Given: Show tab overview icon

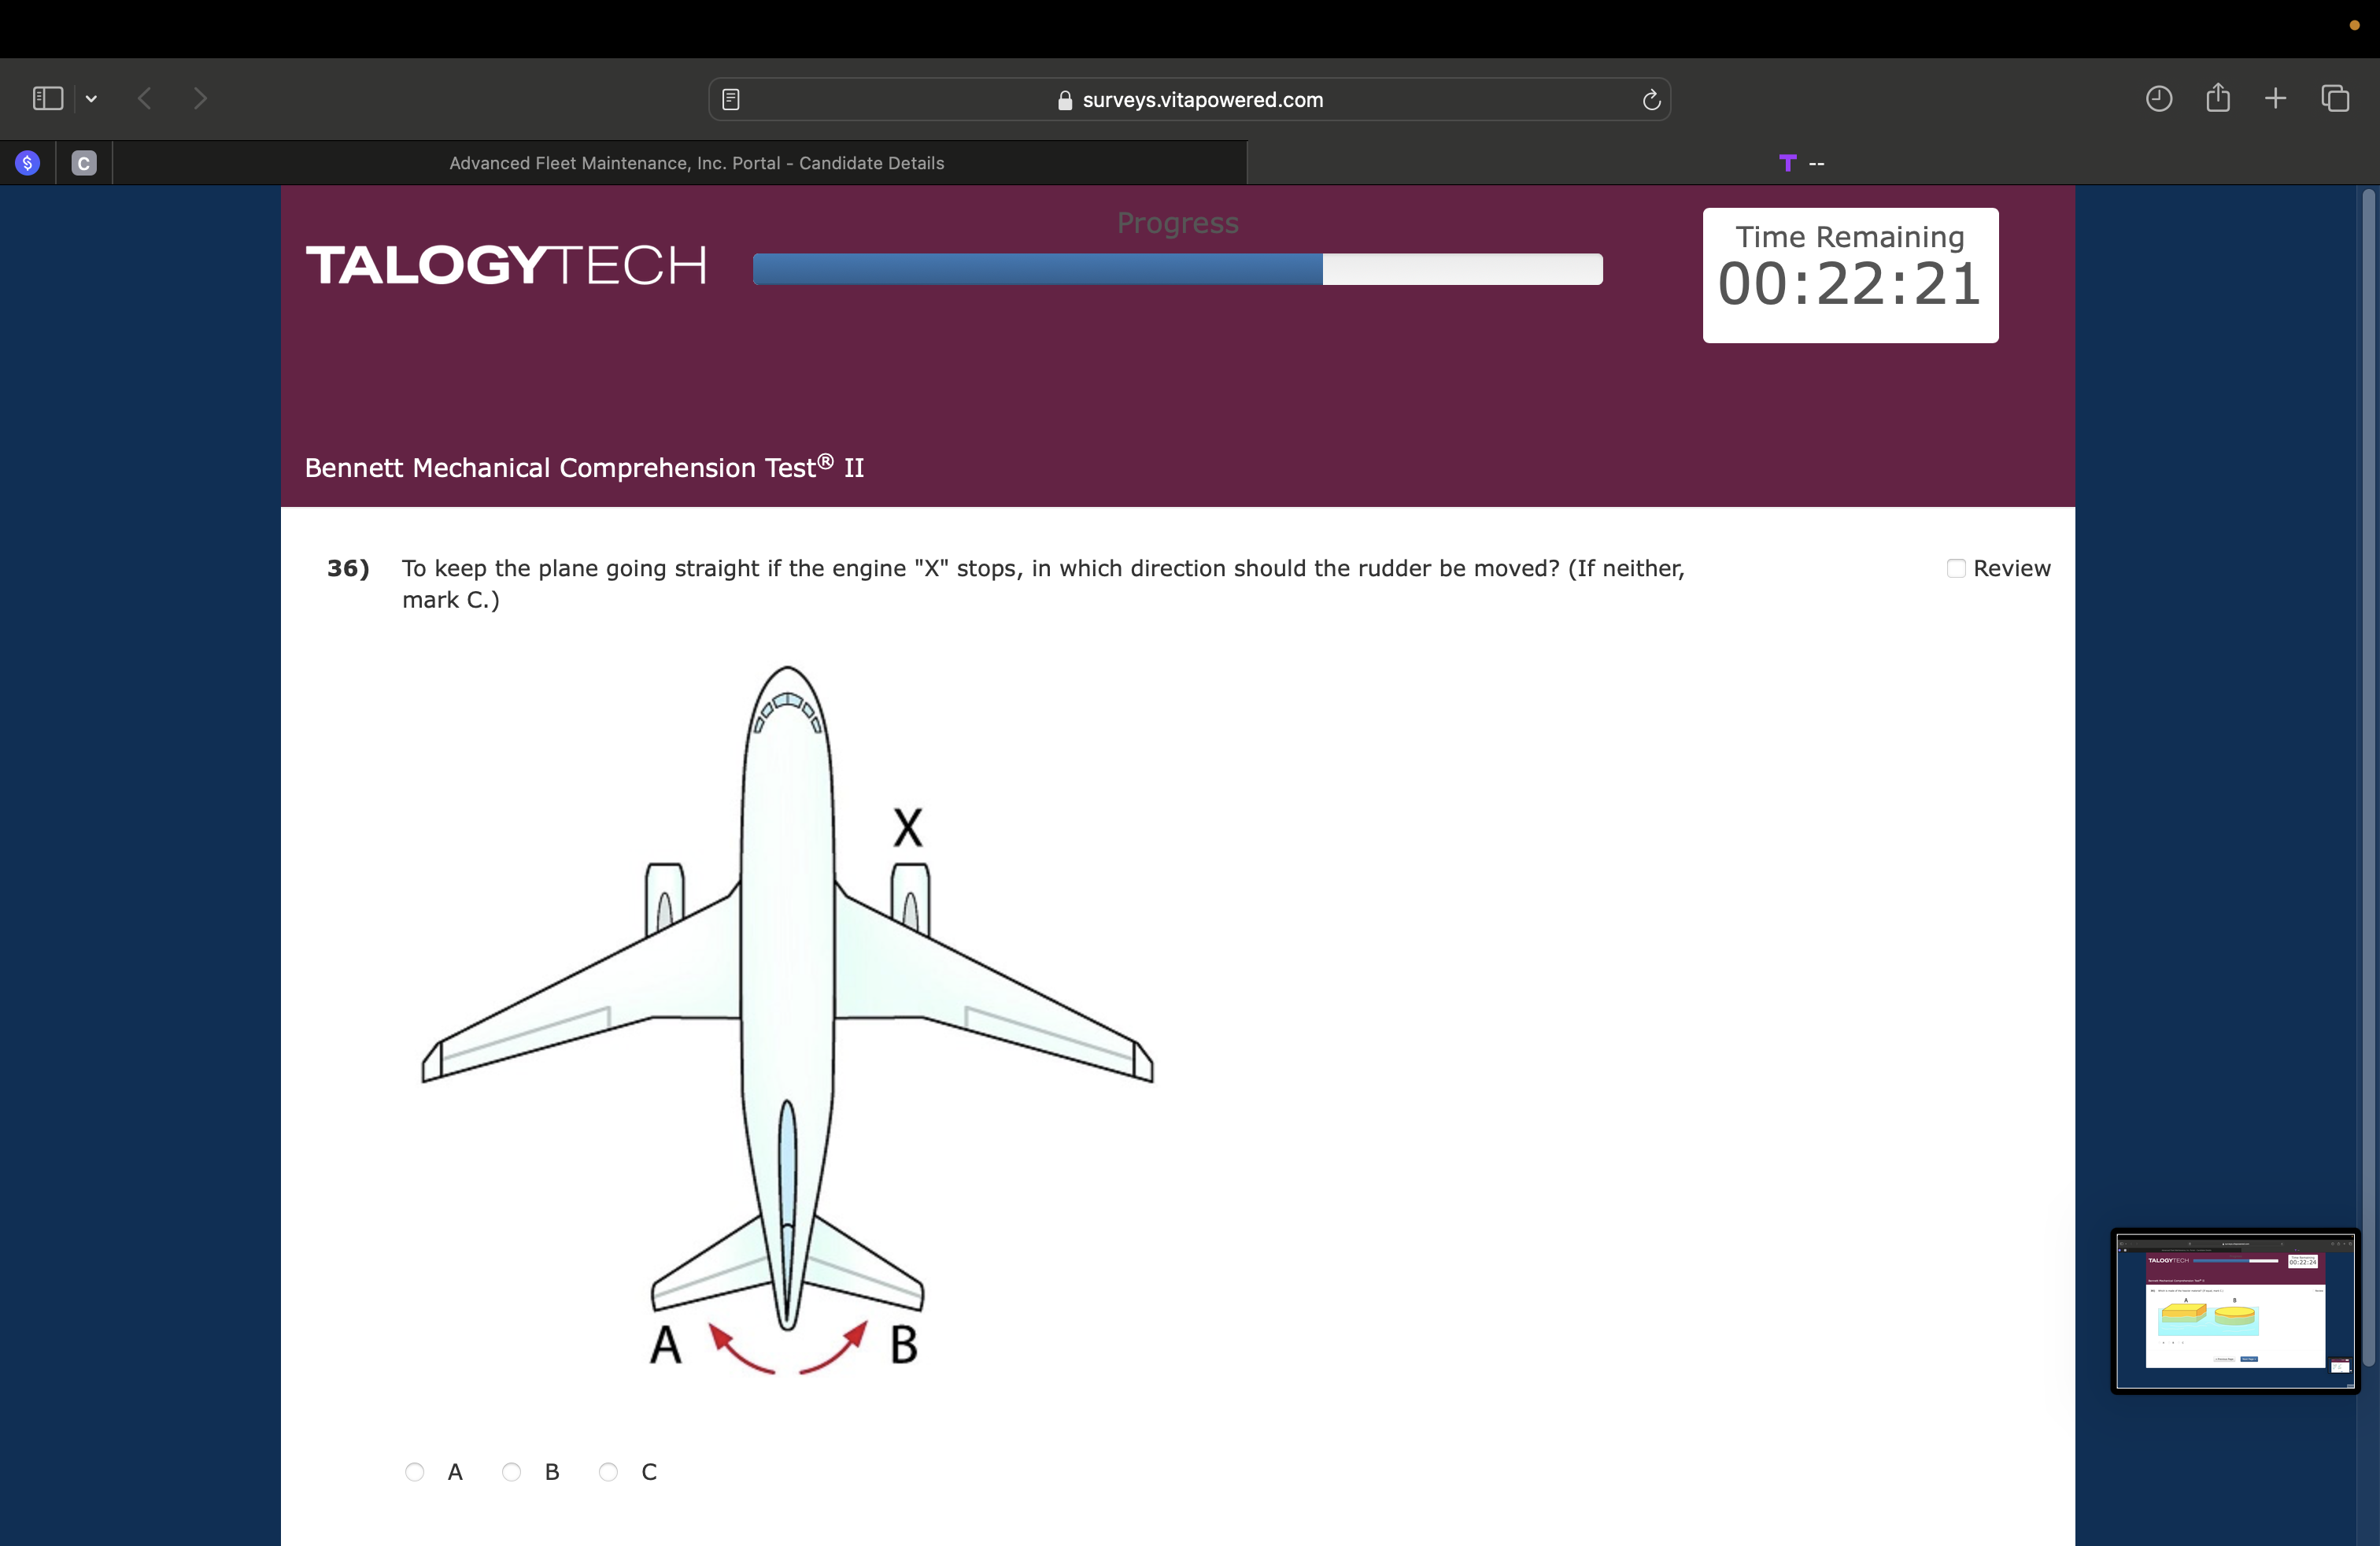Looking at the screenshot, I should (x=2335, y=98).
